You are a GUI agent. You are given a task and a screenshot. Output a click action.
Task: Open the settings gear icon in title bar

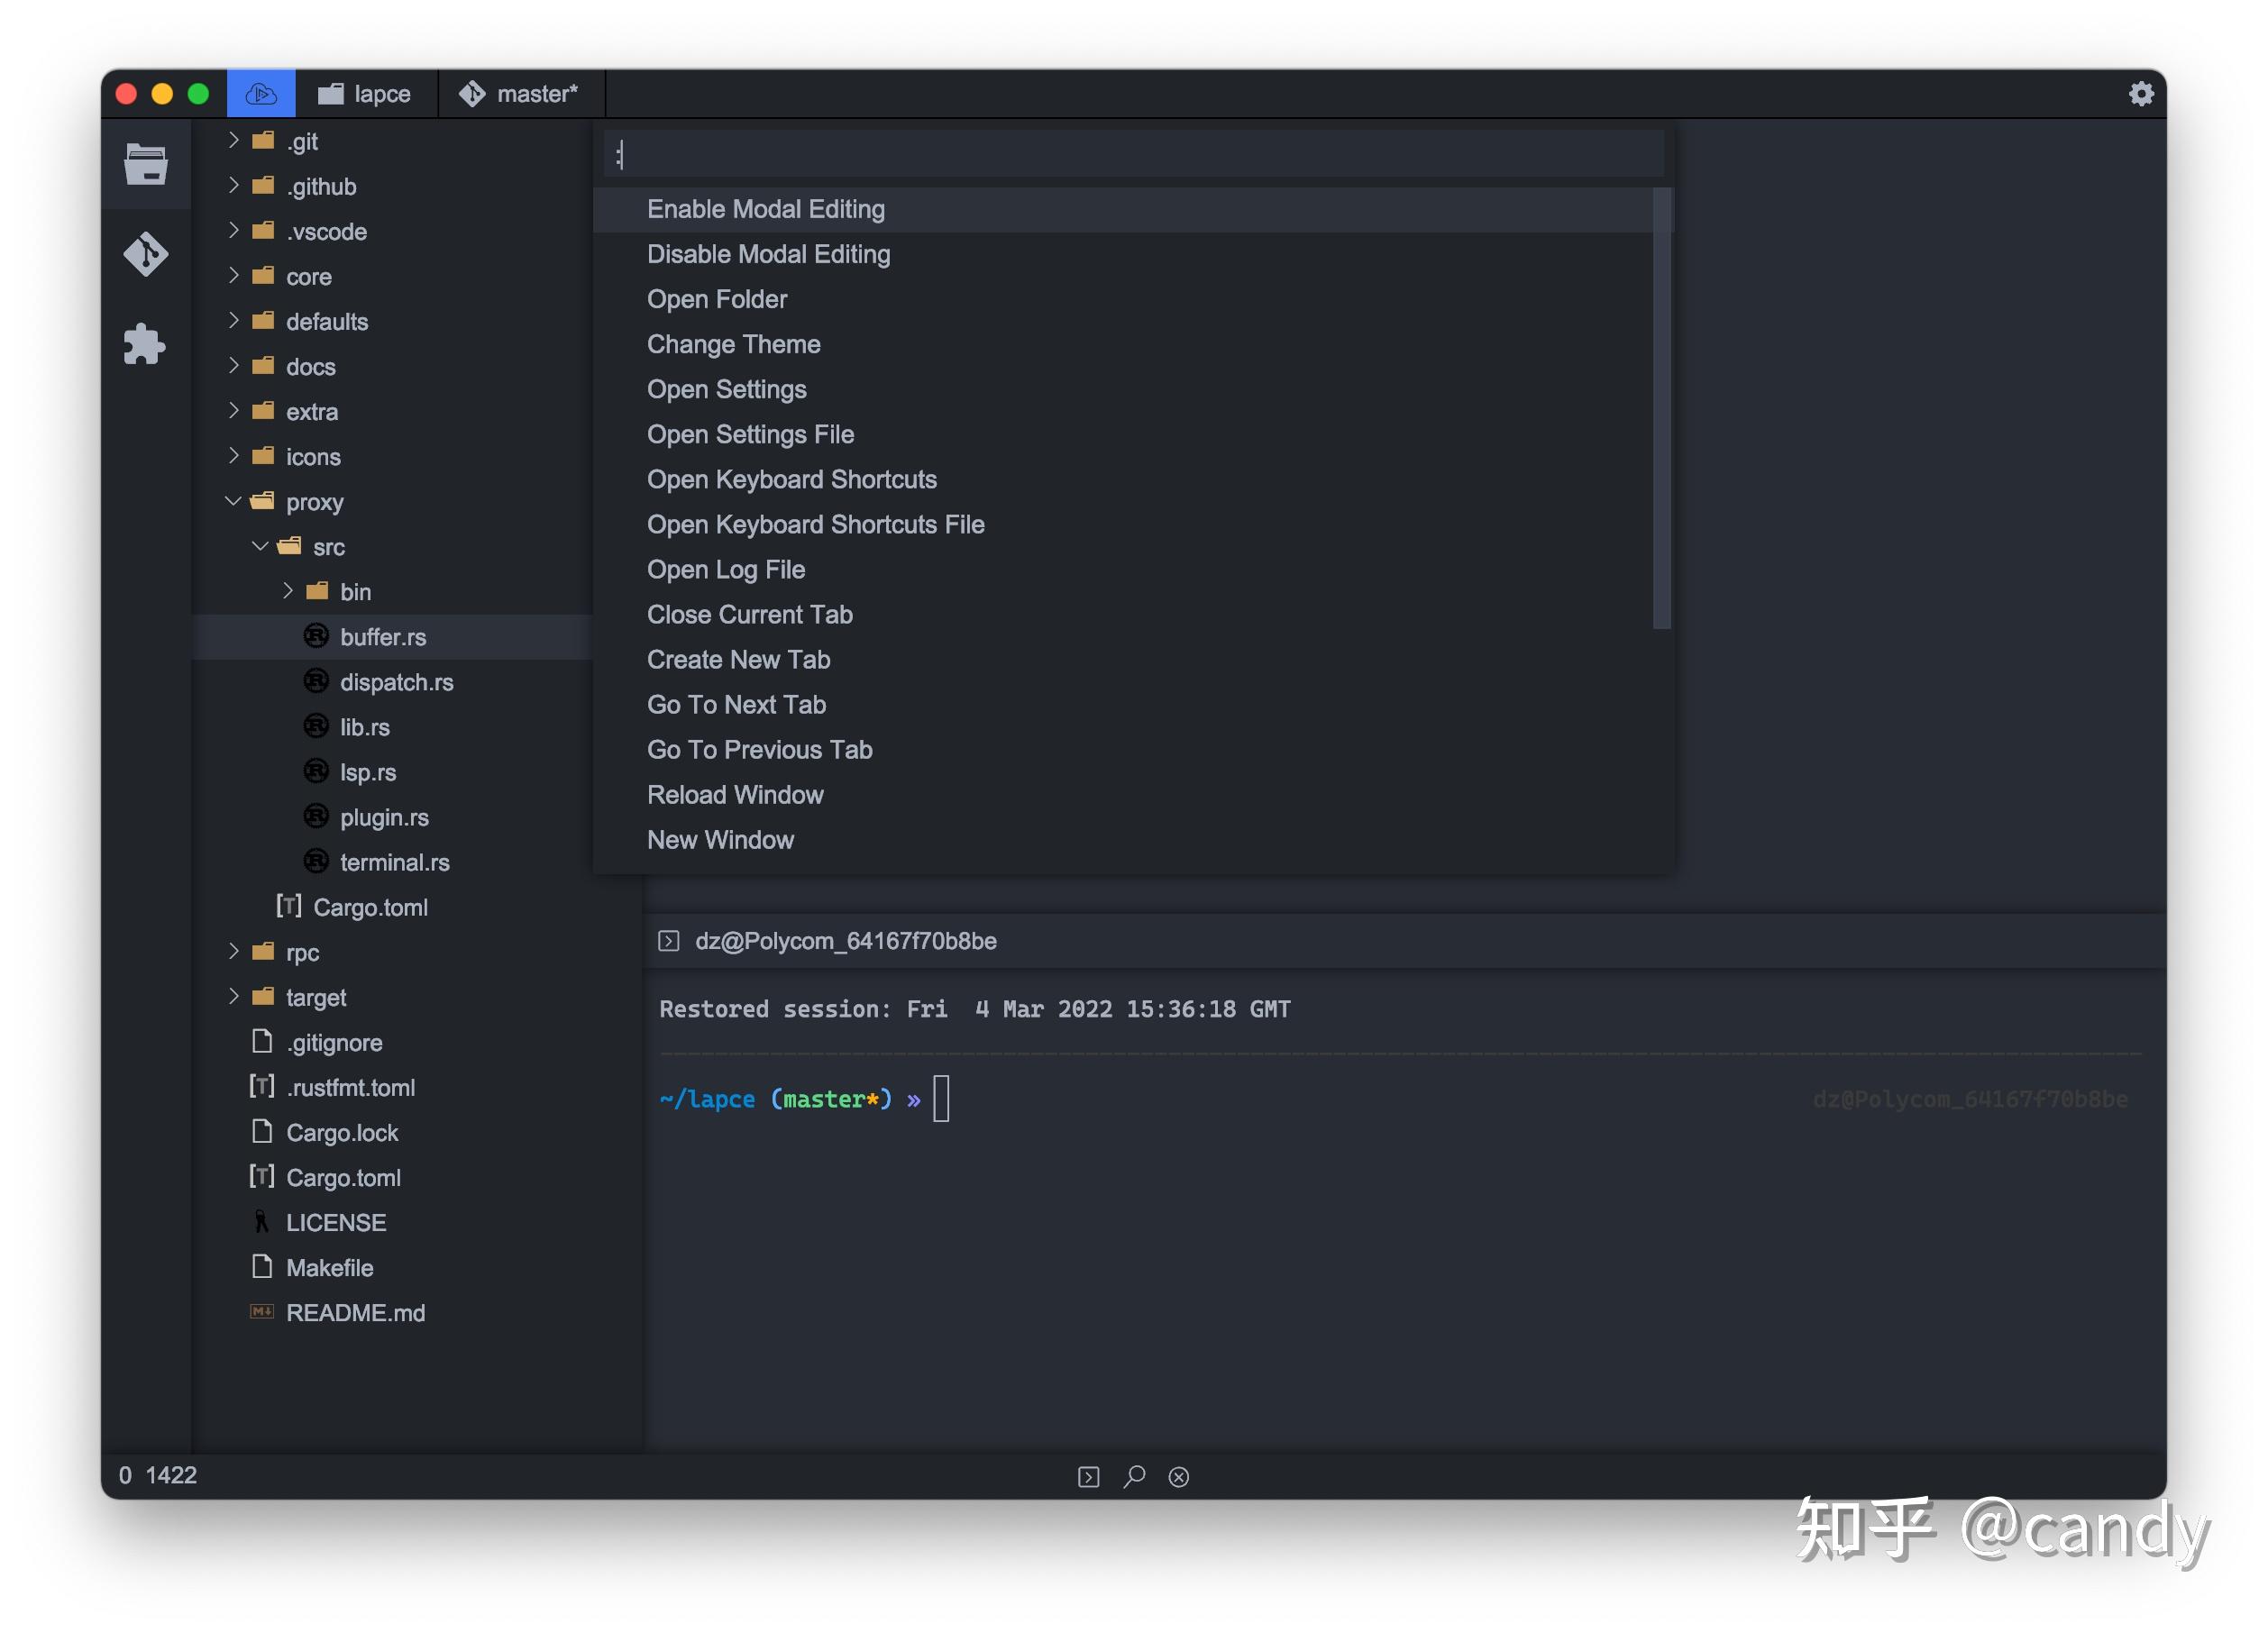(x=2141, y=94)
